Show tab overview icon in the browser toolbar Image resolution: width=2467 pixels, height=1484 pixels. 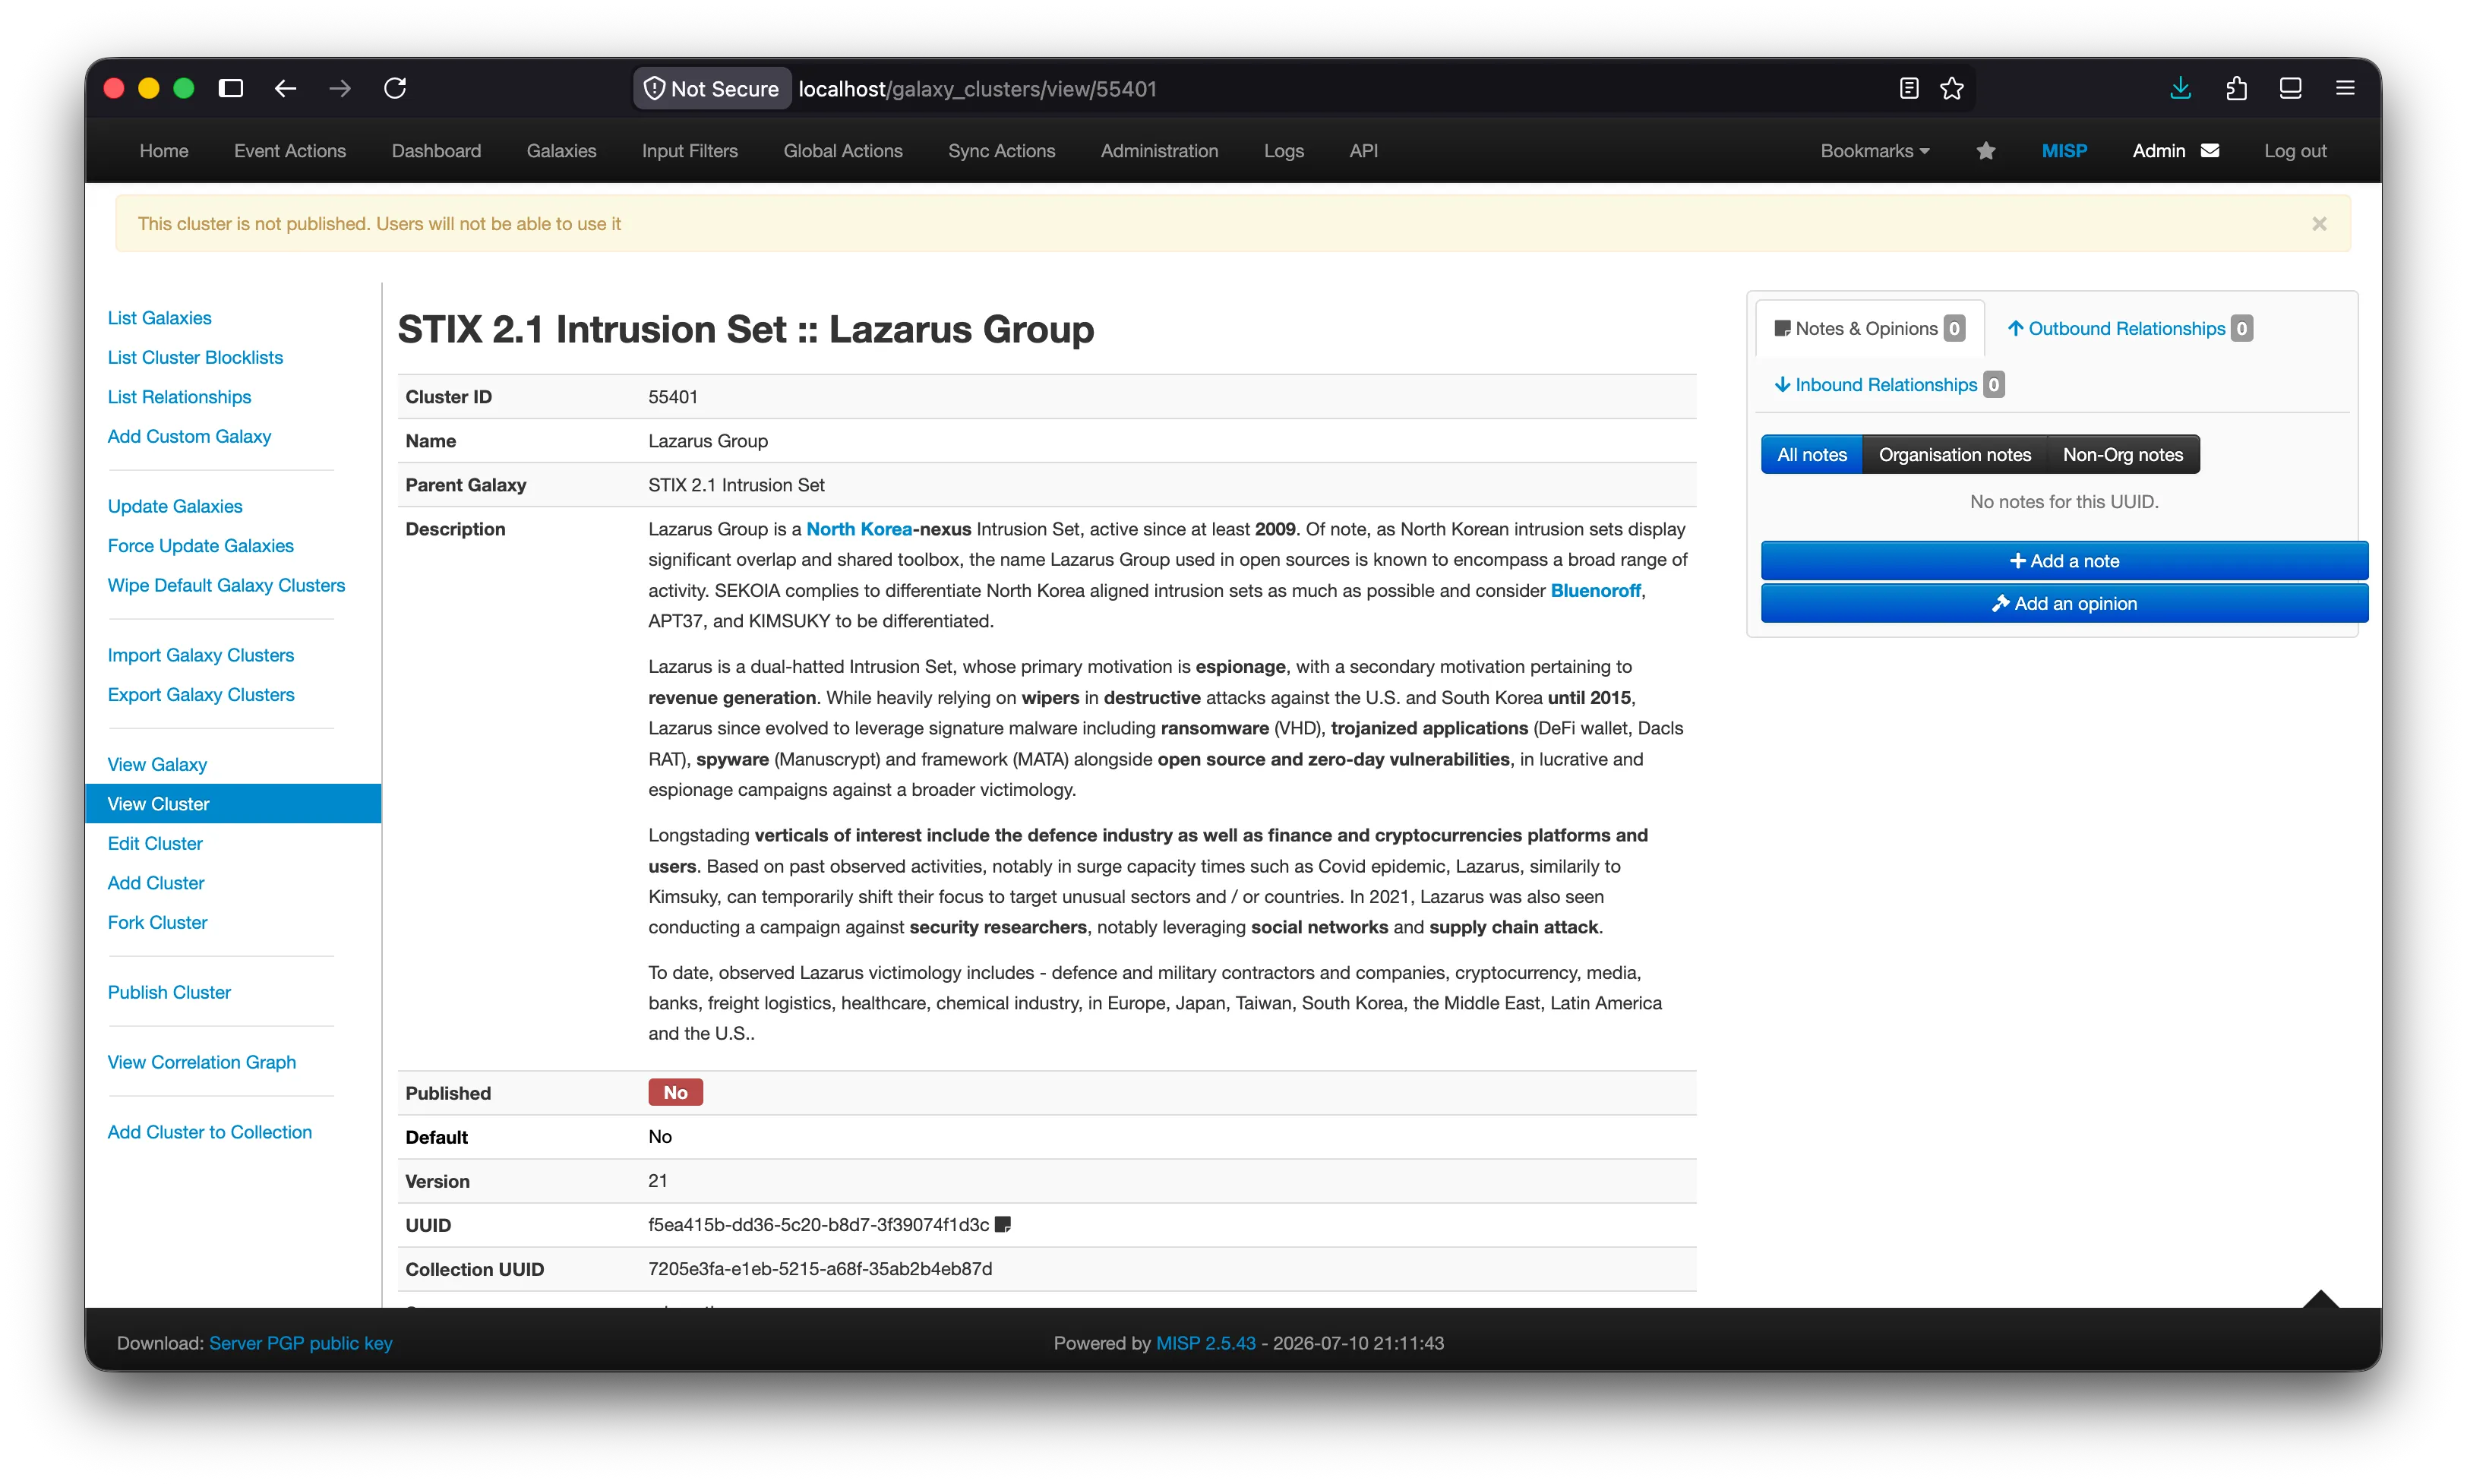point(2290,89)
